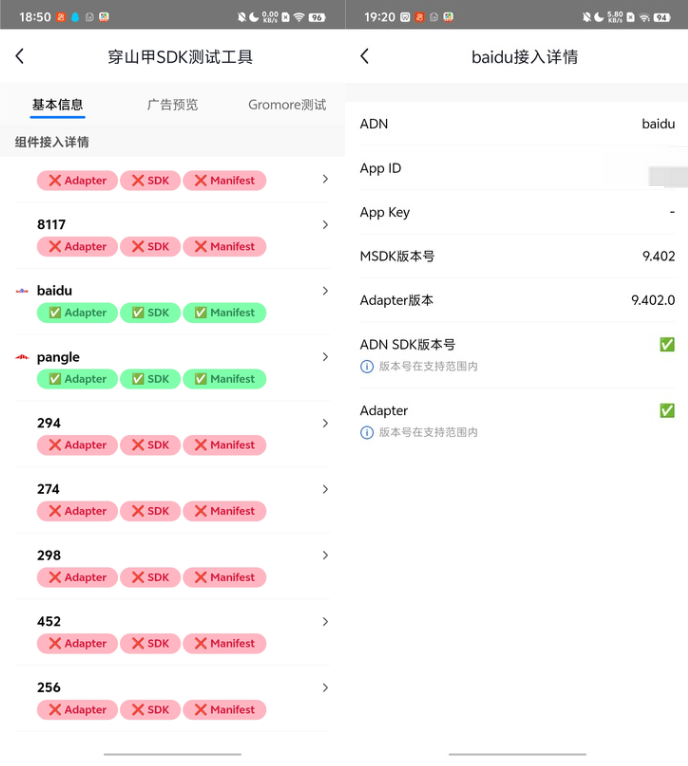This screenshot has width=688, height=766.
Task: Tap back arrow in SDK test tool header
Action: click(x=20, y=57)
